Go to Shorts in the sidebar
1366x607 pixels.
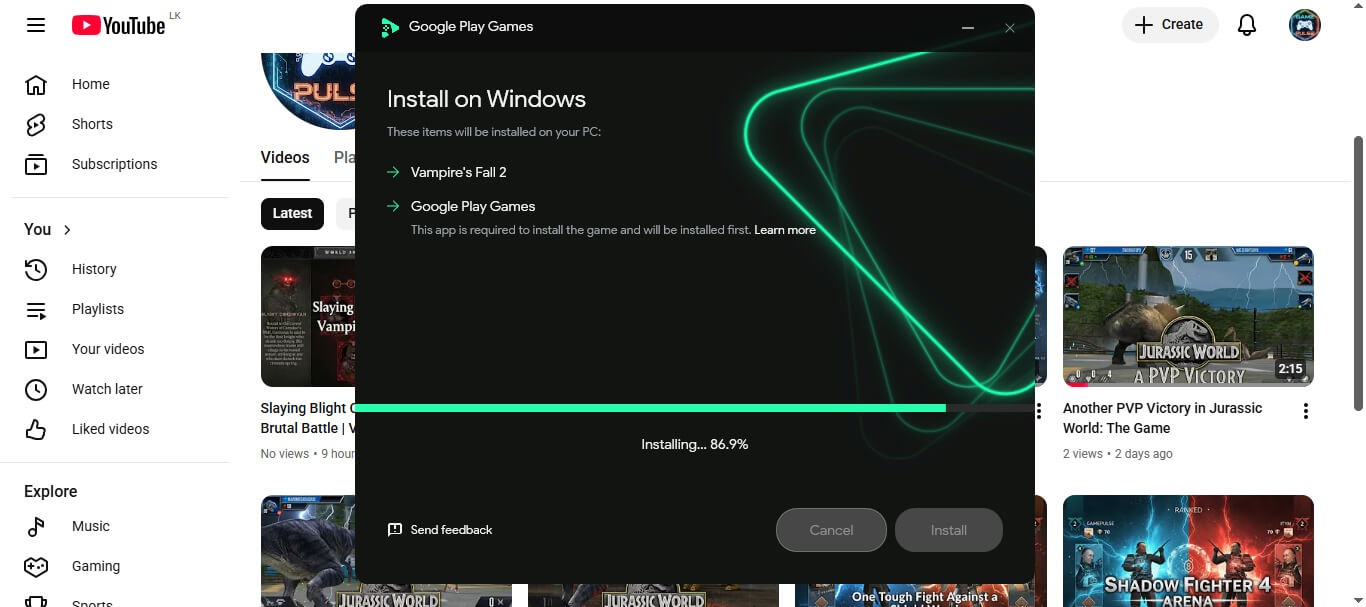92,124
